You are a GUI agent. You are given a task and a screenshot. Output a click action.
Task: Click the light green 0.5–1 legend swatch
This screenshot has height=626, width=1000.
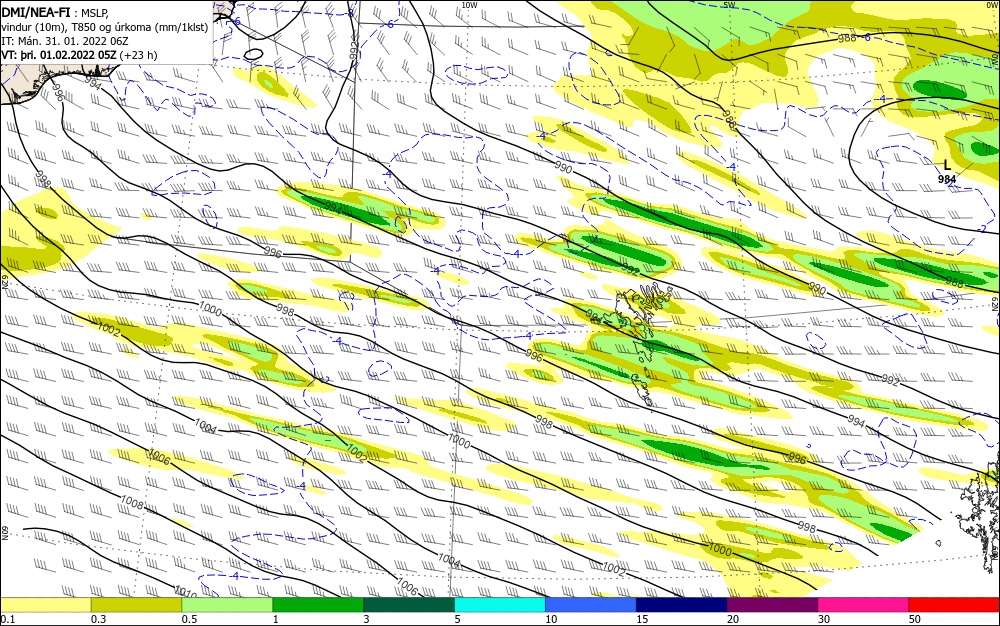(227, 605)
